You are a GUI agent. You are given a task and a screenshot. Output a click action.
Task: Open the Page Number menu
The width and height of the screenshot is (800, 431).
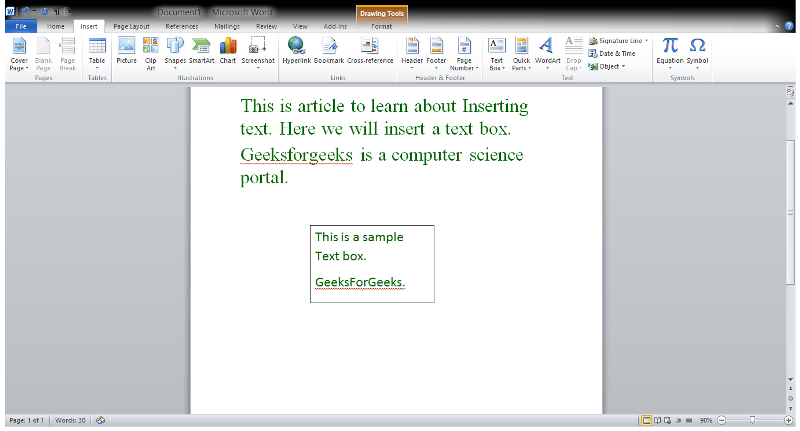464,54
